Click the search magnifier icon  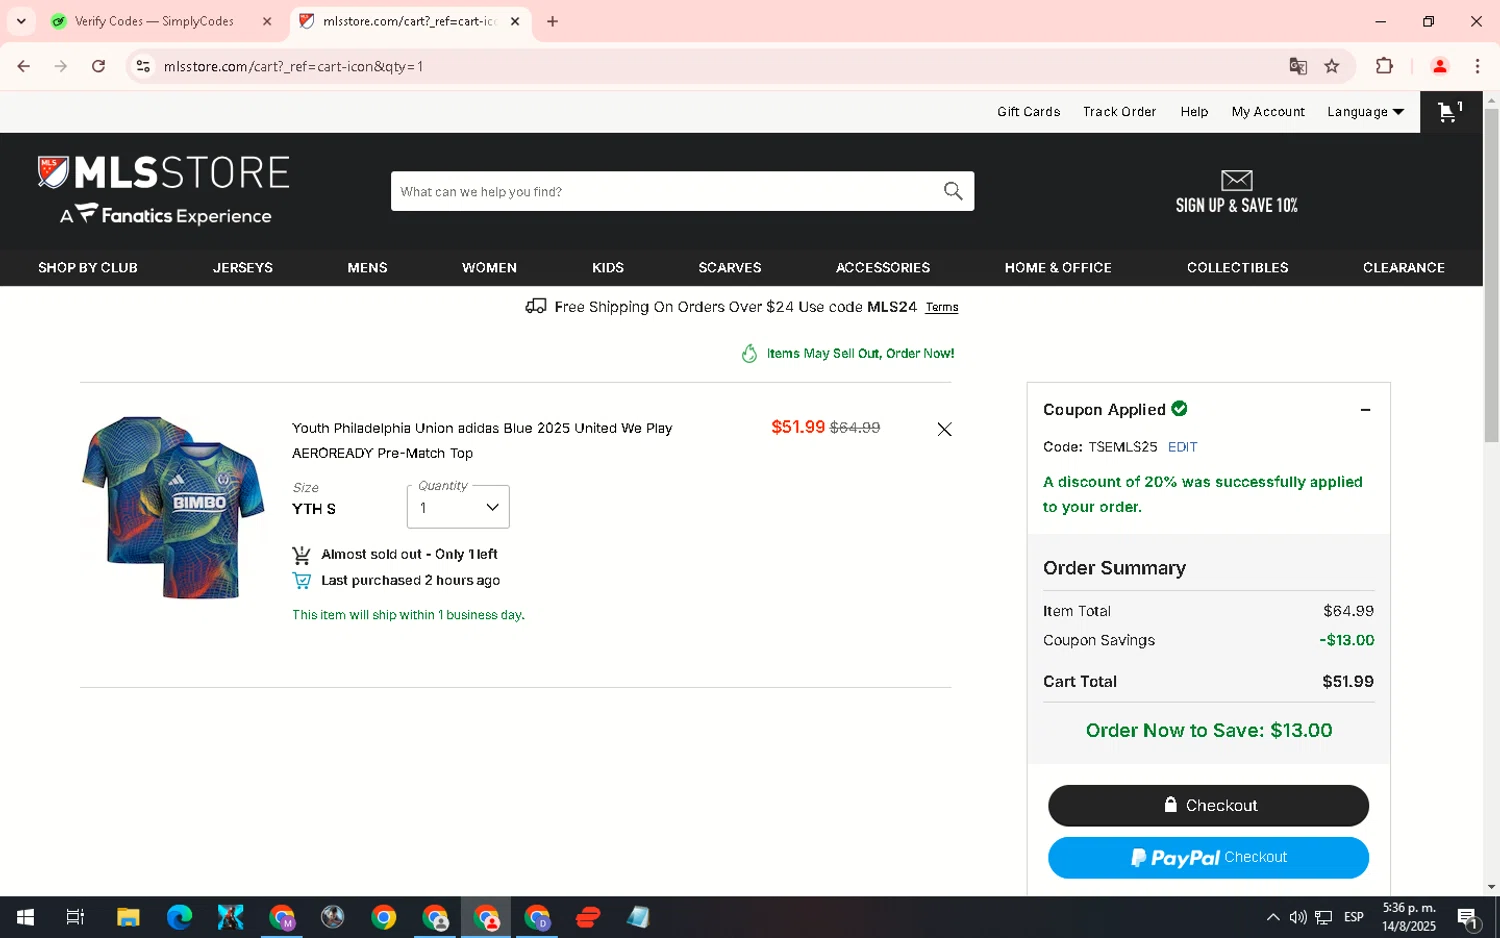click(x=953, y=191)
